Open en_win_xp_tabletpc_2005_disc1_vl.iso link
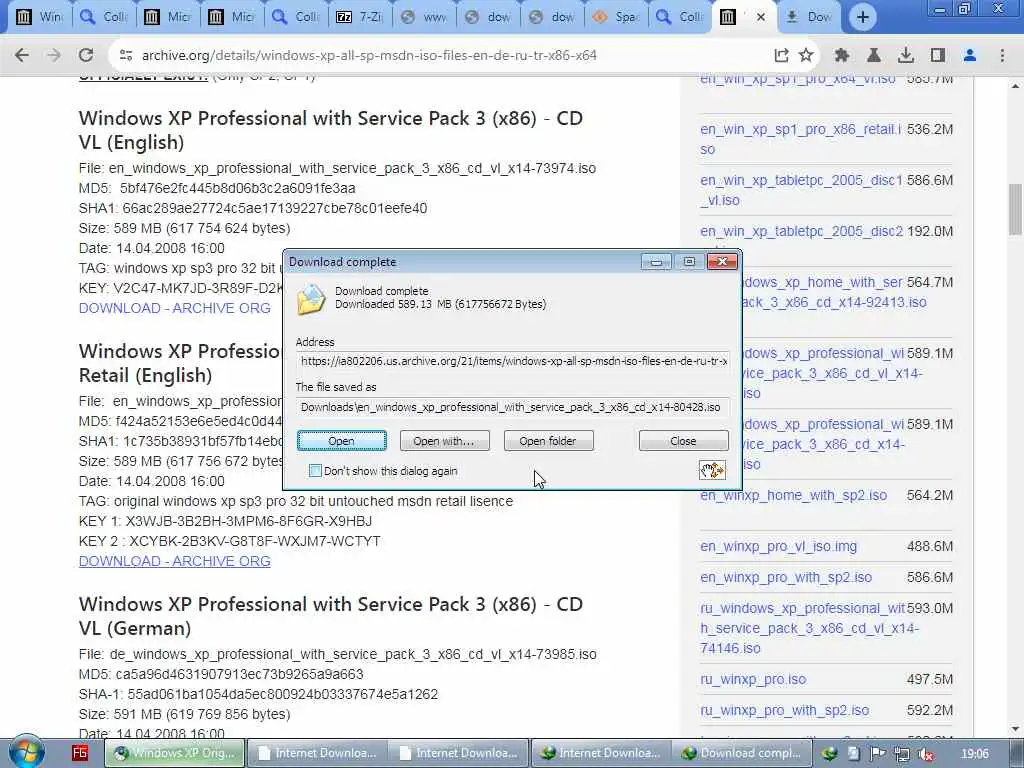1024x768 pixels. [x=801, y=190]
